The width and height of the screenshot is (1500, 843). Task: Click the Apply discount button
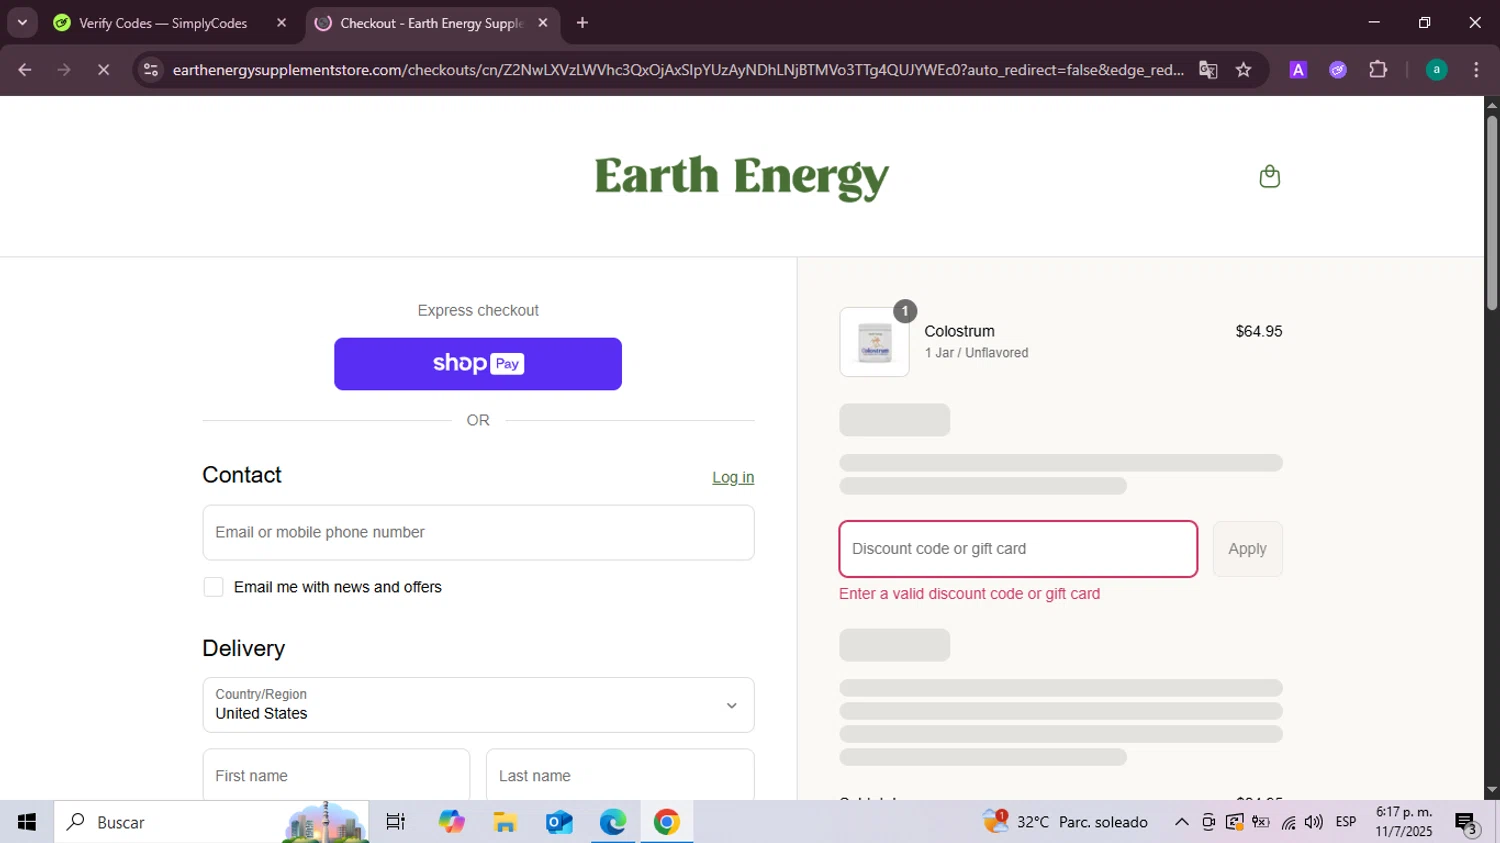1247,549
